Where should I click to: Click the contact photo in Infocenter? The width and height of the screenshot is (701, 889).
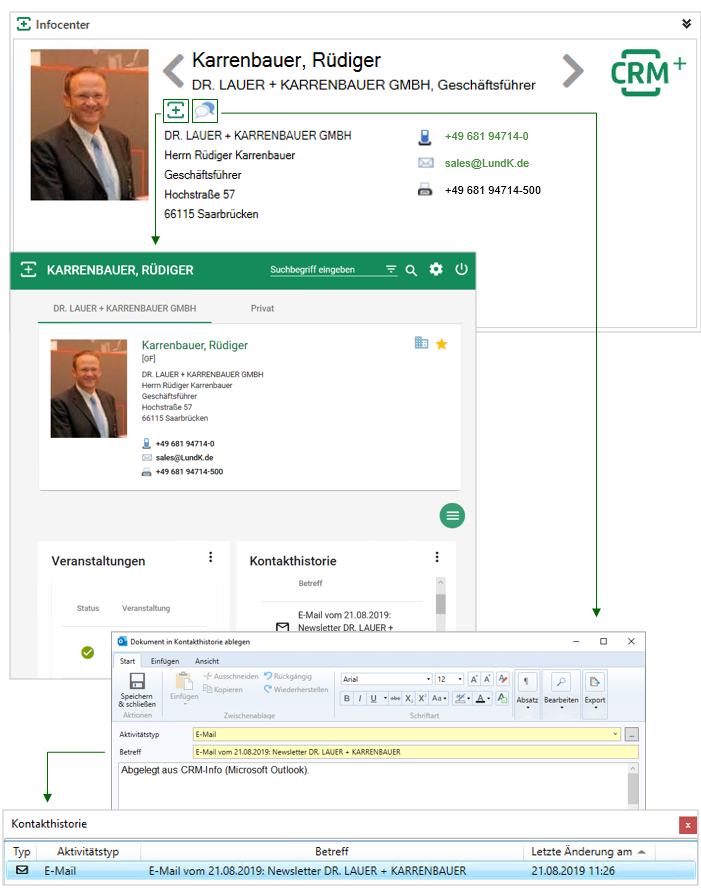(90, 125)
